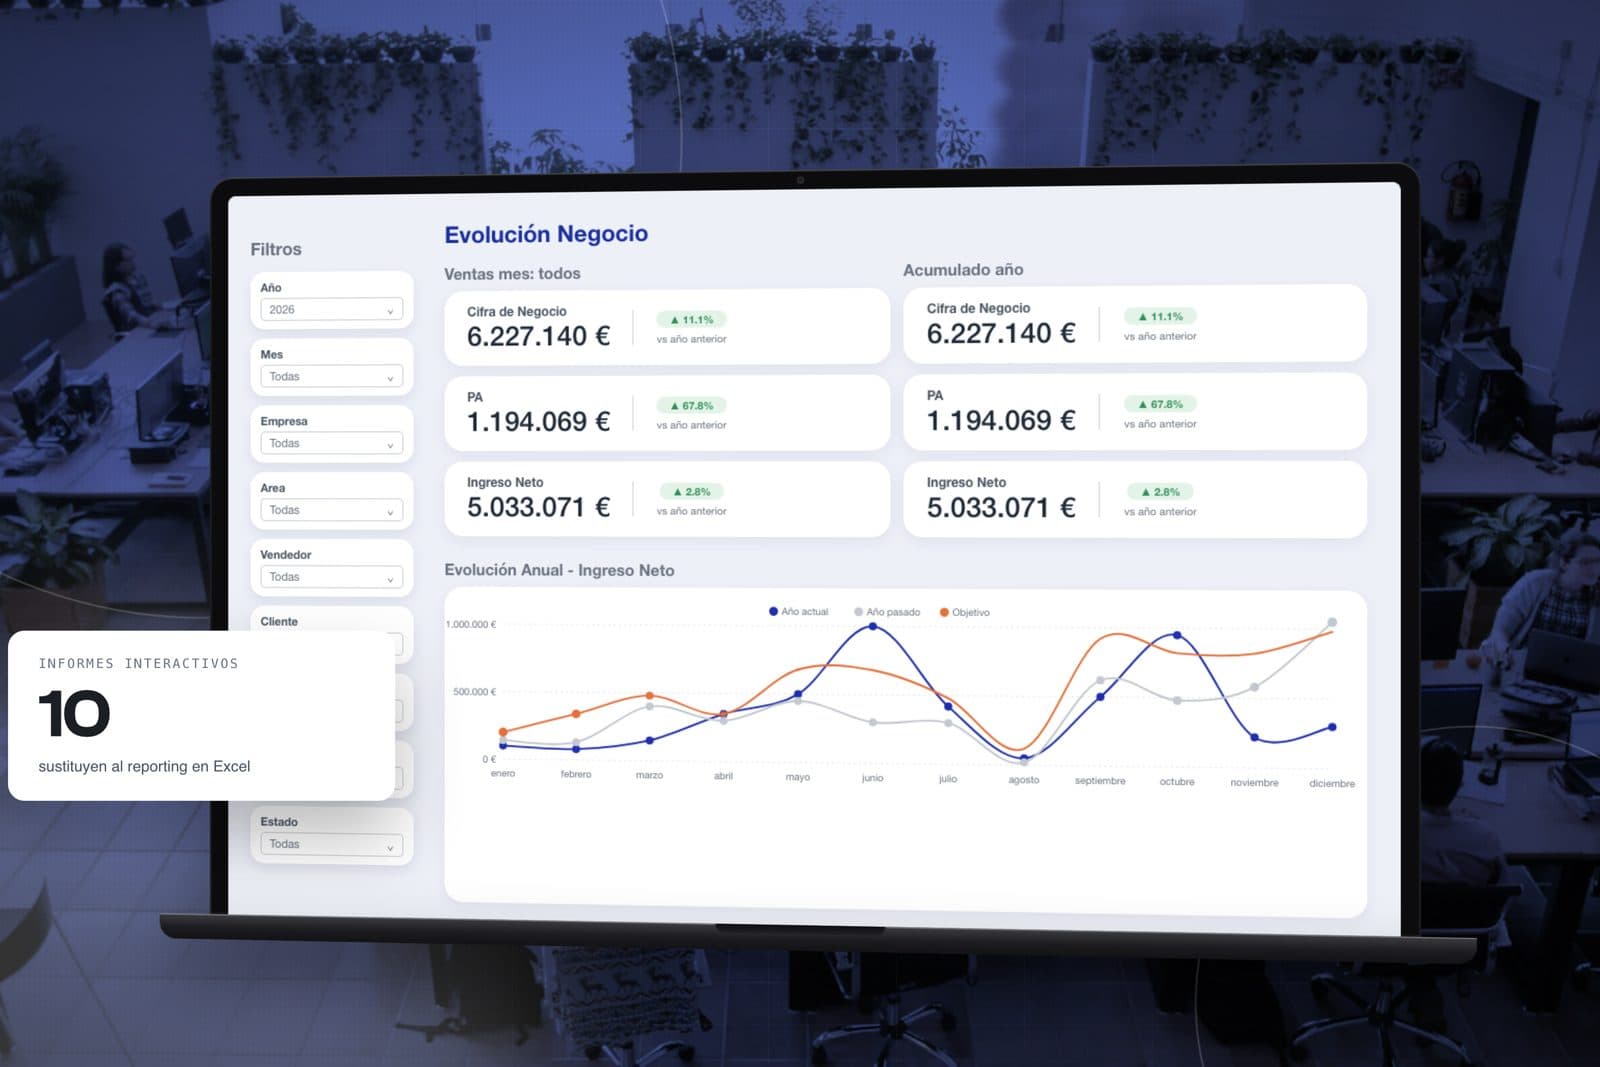This screenshot has width=1600, height=1067.
Task: Expand the Vendedor filter dropdown
Action: coord(331,577)
